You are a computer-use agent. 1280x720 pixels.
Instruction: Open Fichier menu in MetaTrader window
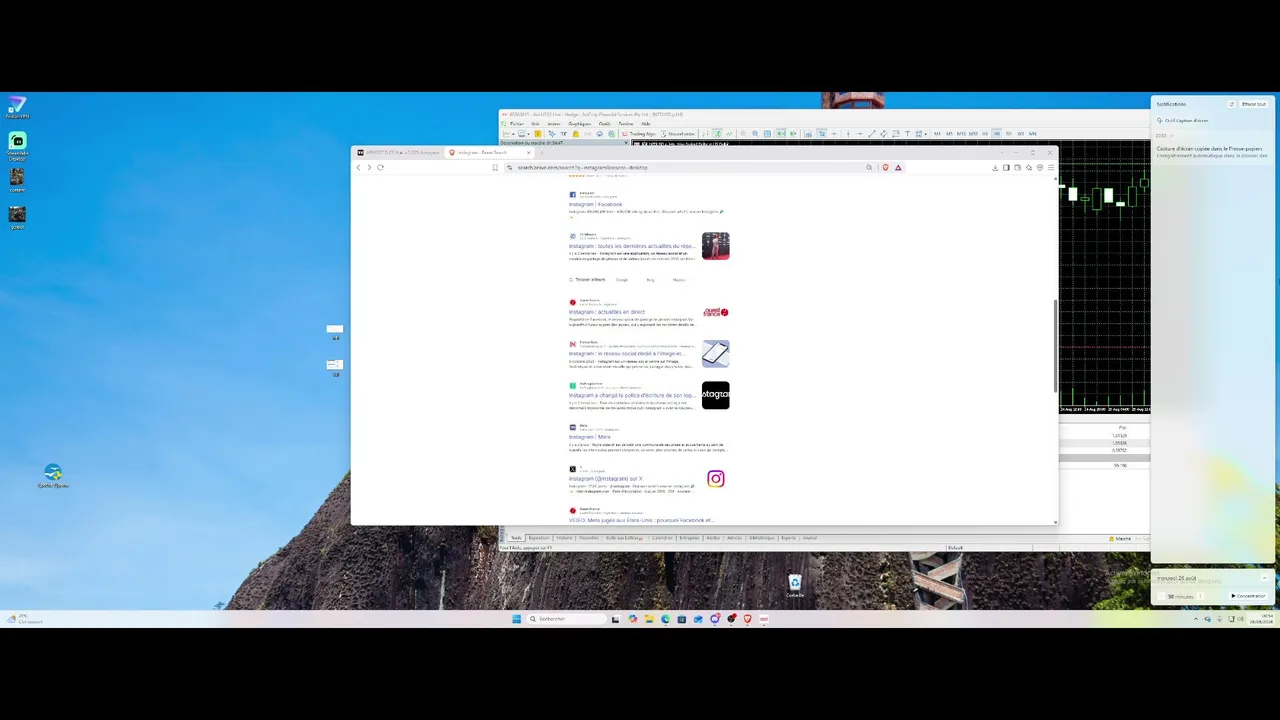tap(517, 124)
